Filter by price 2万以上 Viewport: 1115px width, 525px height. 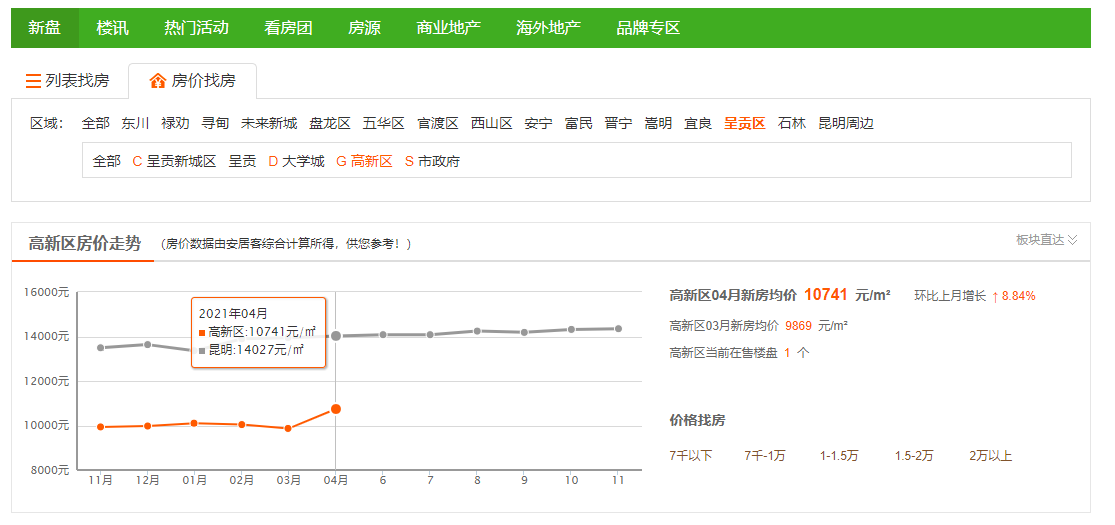point(990,456)
